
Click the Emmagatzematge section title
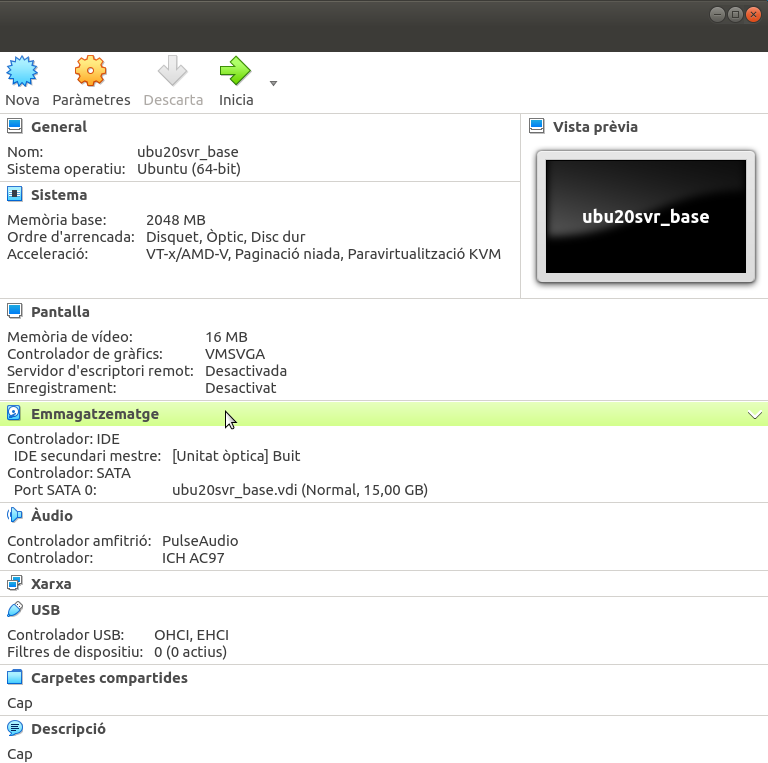pyautogui.click(x=95, y=414)
